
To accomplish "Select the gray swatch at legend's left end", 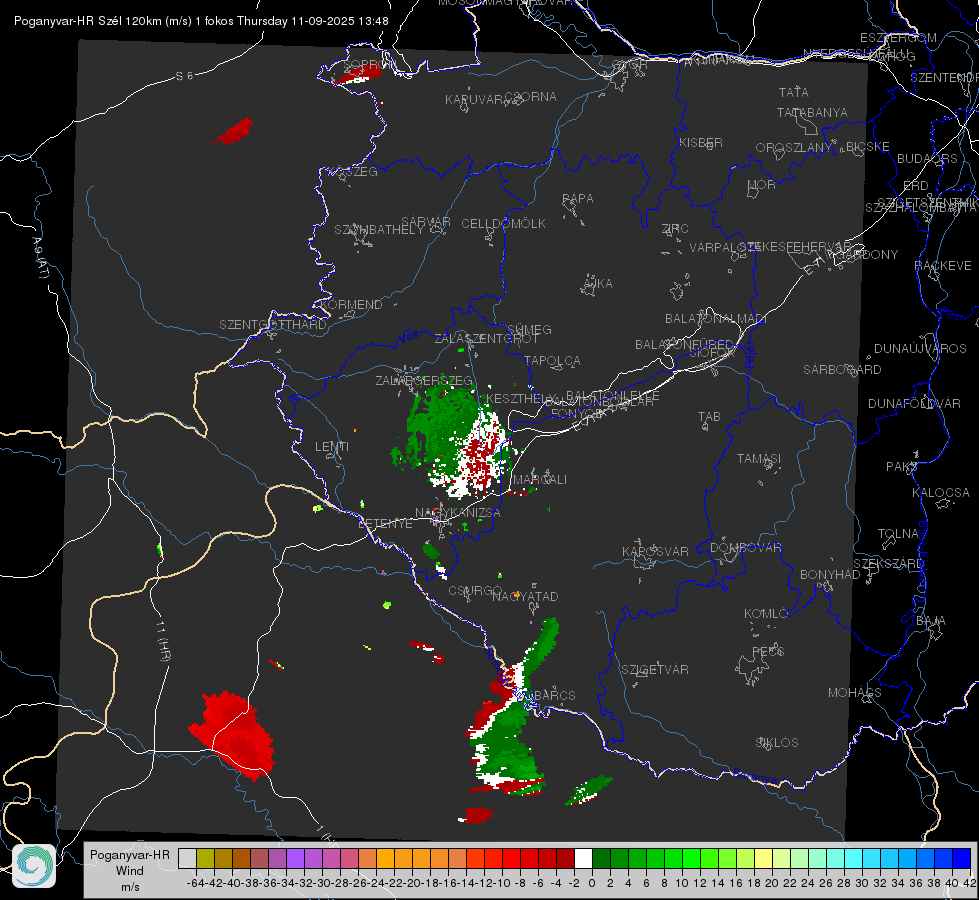I will 187,858.
